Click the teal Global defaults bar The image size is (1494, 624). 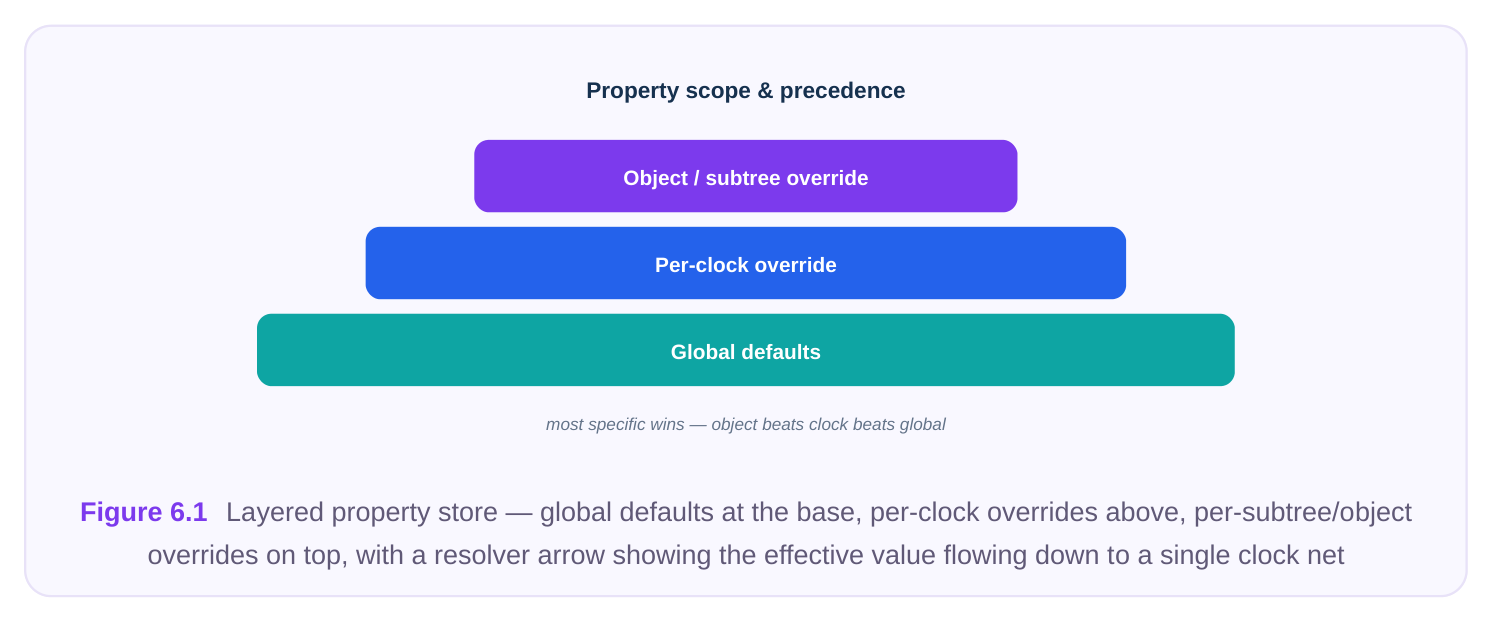(745, 350)
